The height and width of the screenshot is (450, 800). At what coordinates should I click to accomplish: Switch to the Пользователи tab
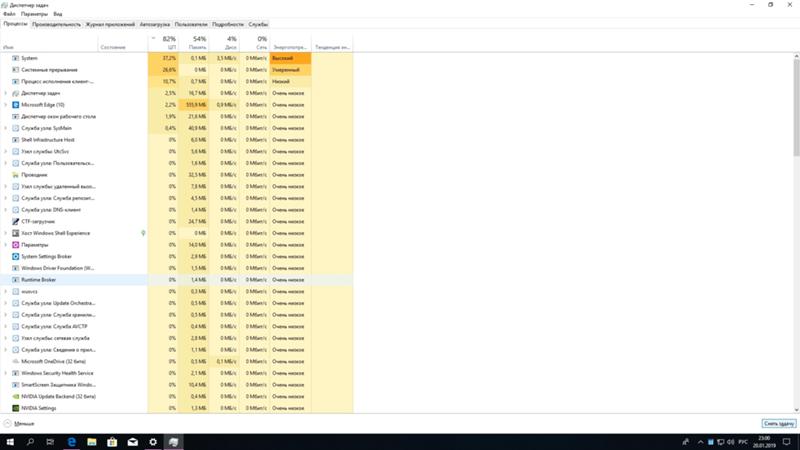coord(191,24)
